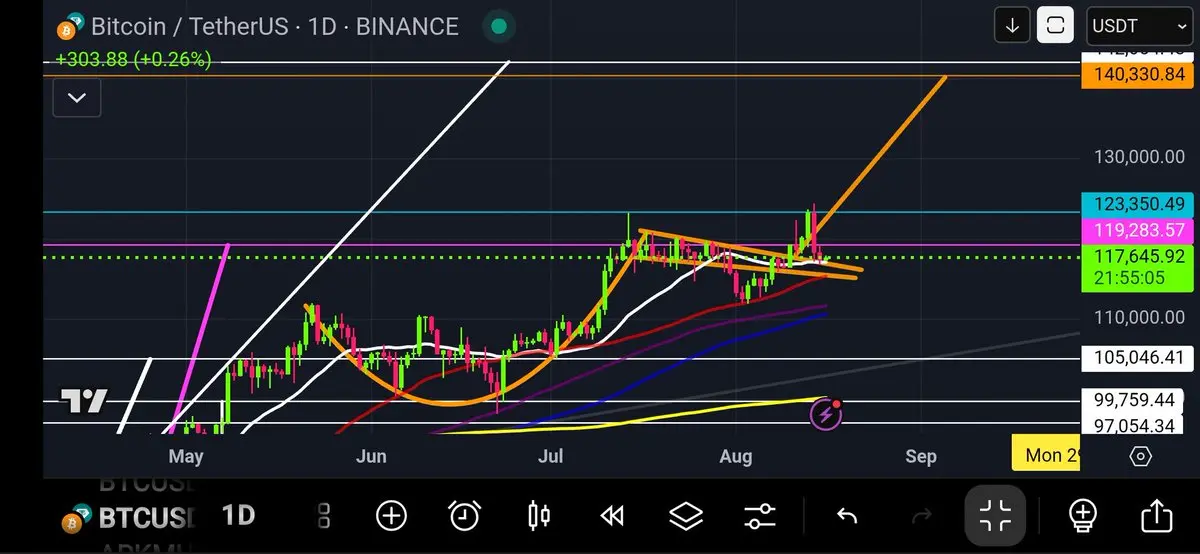This screenshot has height=554, width=1200.
Task: Open the add indicator plus icon
Action: [x=391, y=516]
